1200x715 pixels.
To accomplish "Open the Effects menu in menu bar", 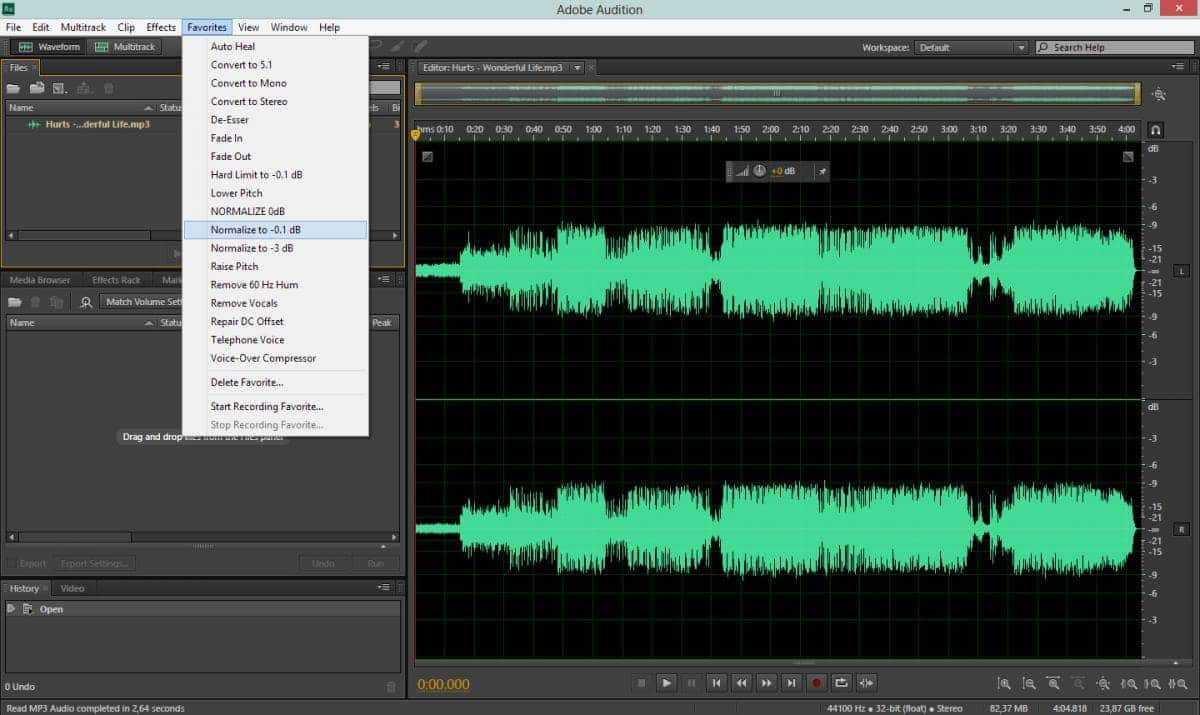I will [161, 27].
